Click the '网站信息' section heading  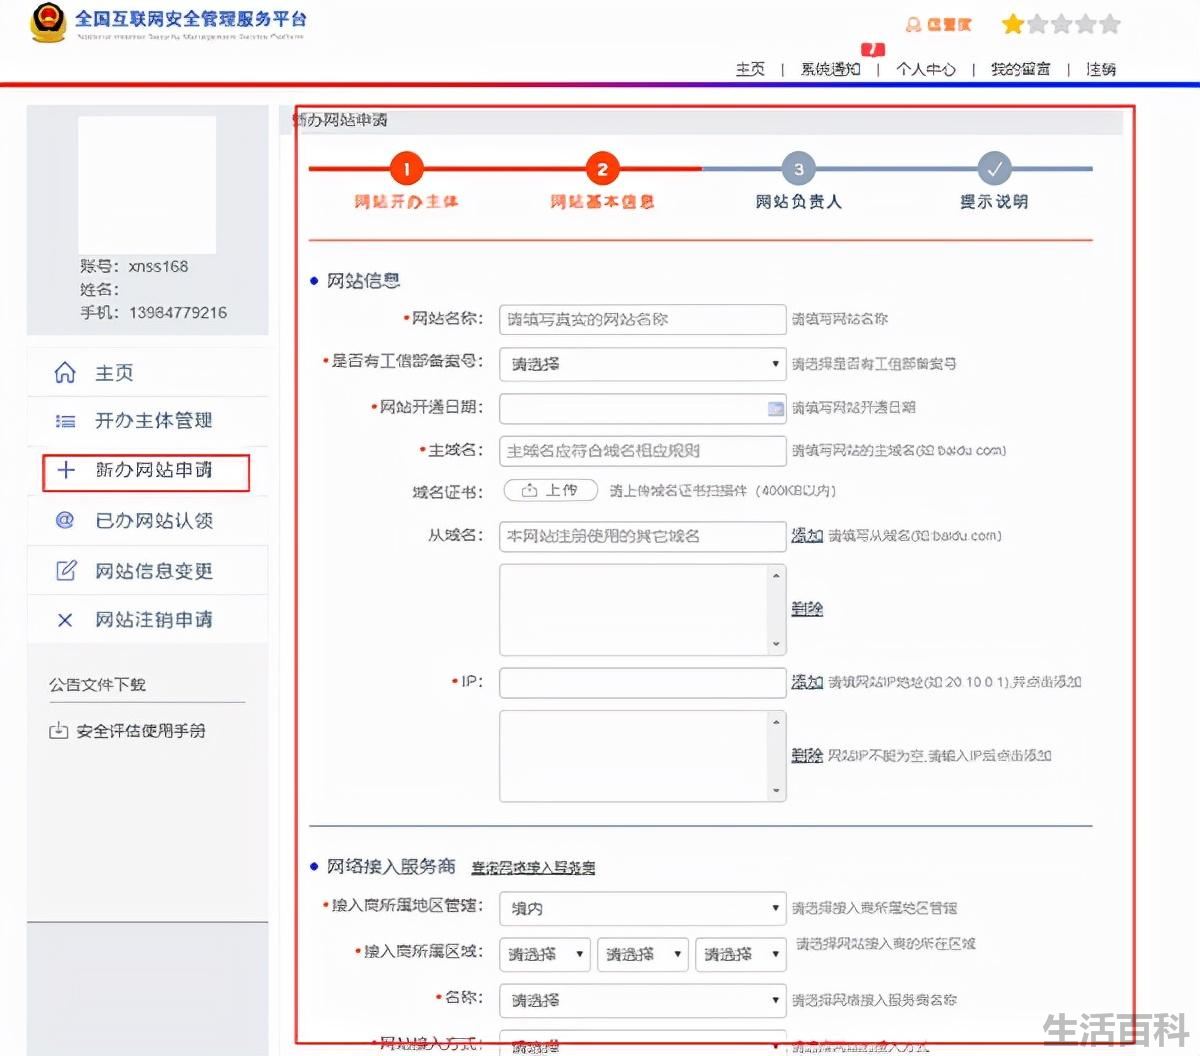pyautogui.click(x=364, y=281)
